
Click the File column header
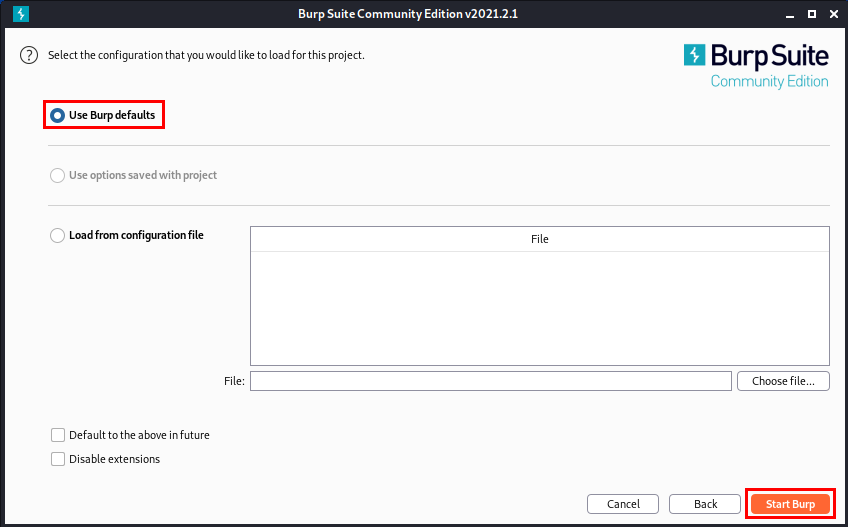[540, 239]
